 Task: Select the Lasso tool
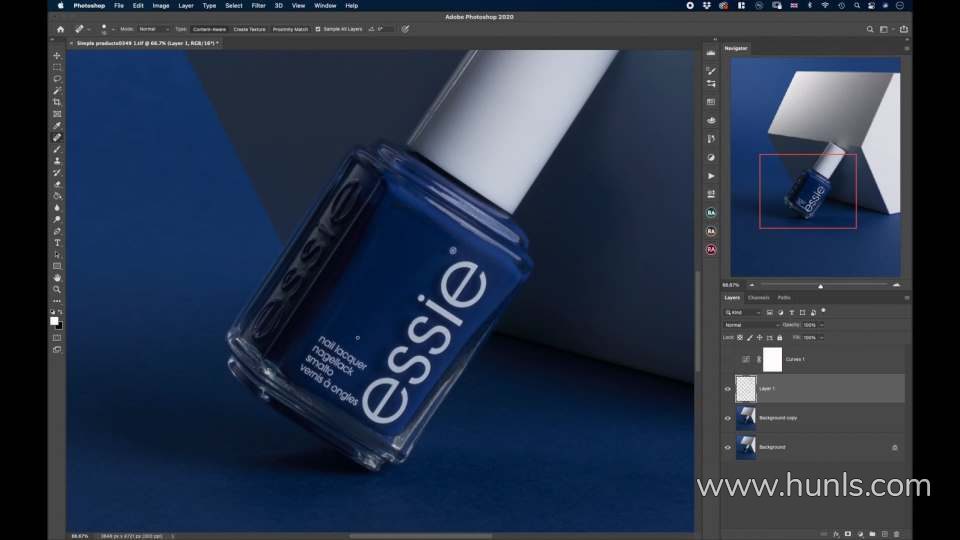[57, 78]
